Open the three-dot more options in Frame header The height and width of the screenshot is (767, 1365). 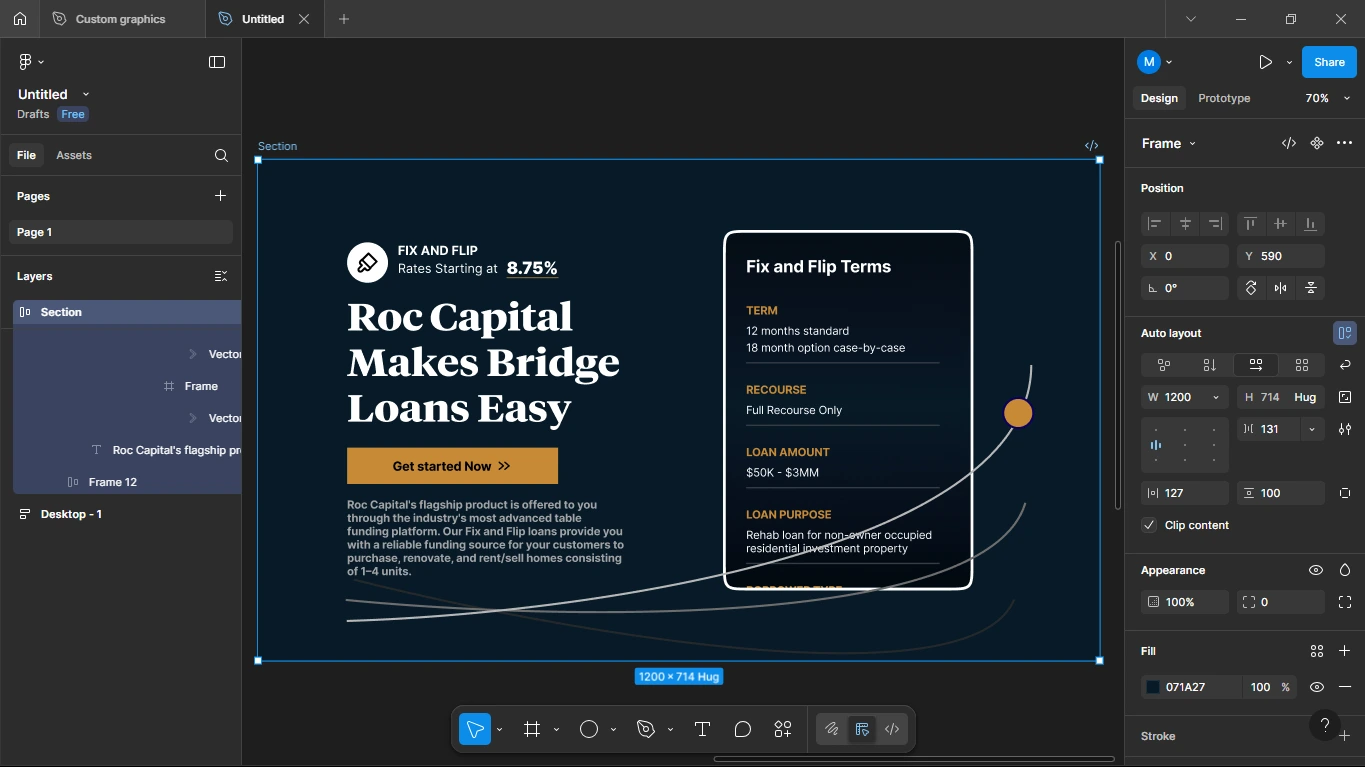pos(1345,143)
